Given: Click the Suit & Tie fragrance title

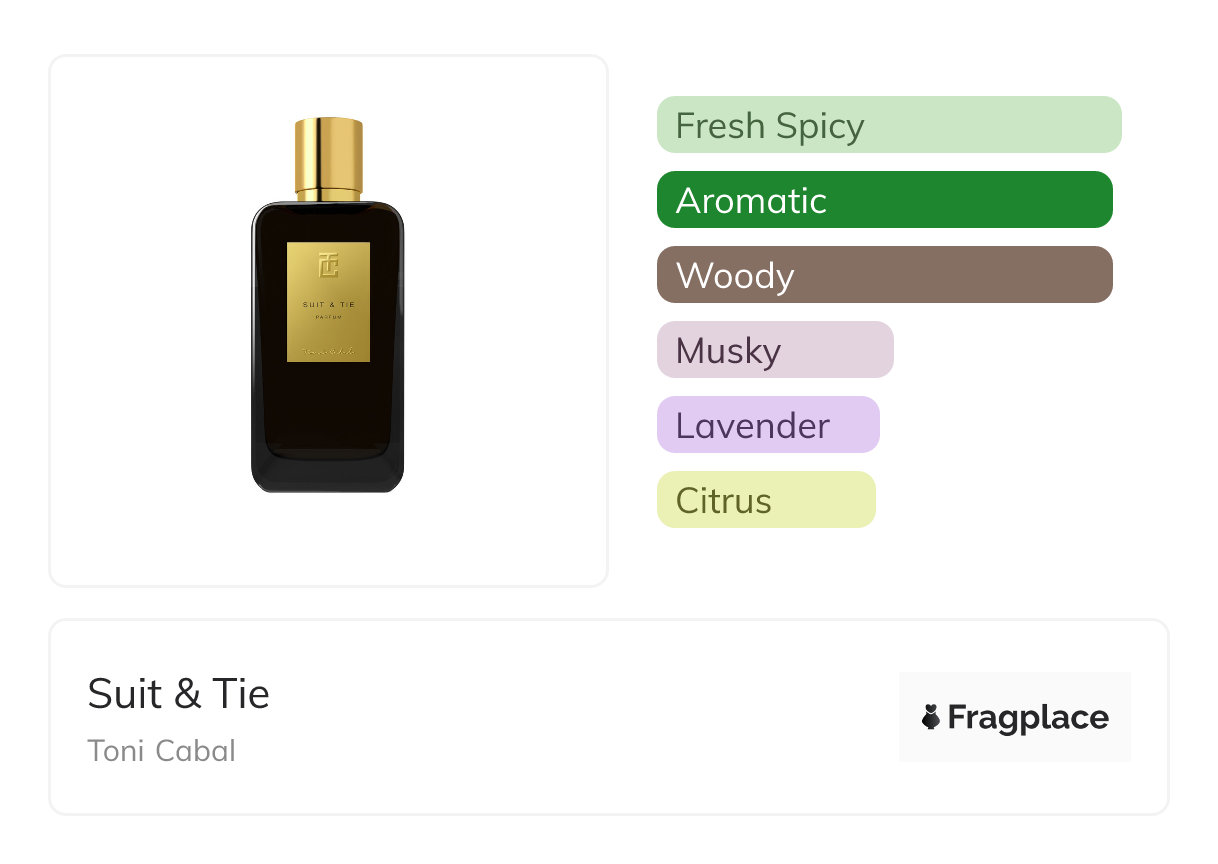Looking at the screenshot, I should click(178, 693).
